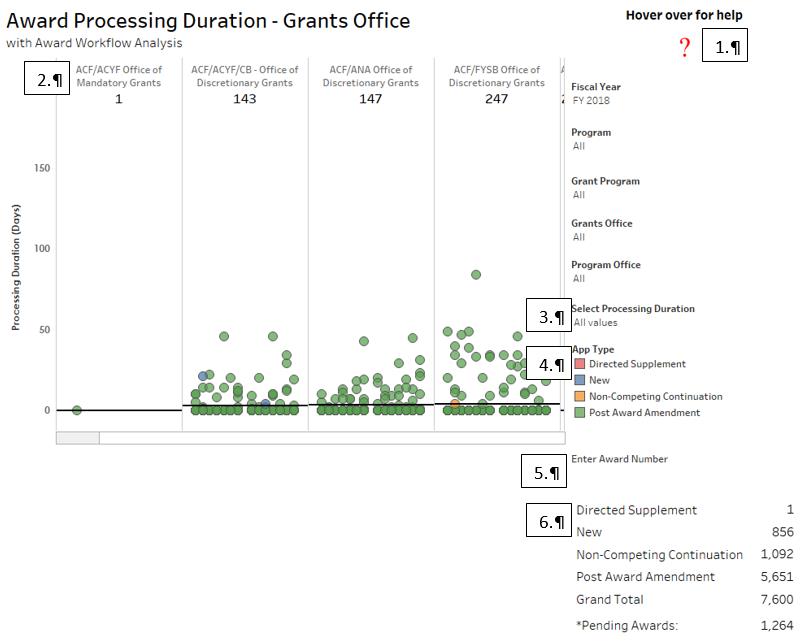Click the ACF/ANA Office of Discretionary Grants header
804x642 pixels.
click(370, 76)
